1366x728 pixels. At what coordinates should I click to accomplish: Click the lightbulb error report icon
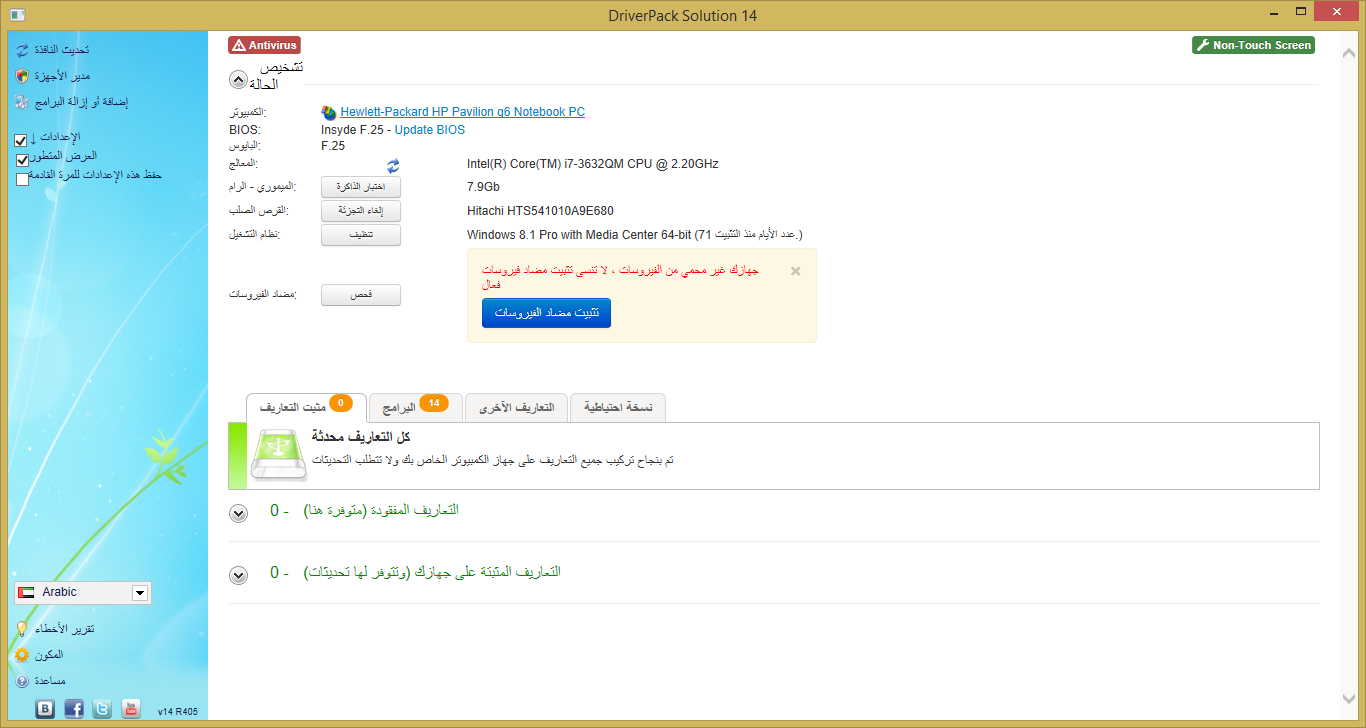[22, 629]
